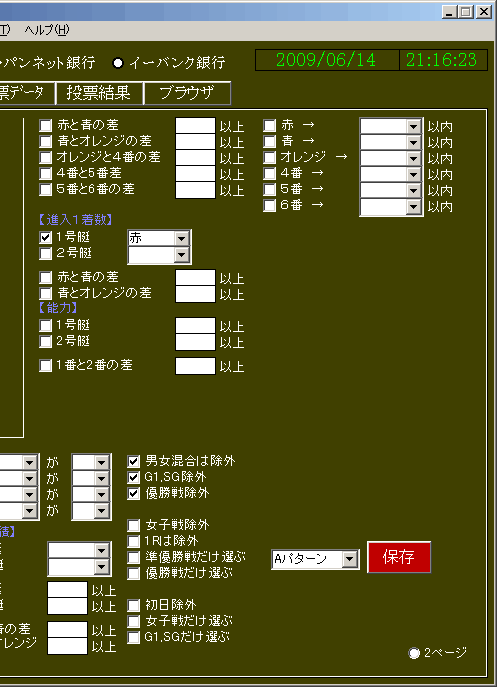Click the input field beside 5番と6番の差
The width and height of the screenshot is (497, 687).
pos(195,190)
